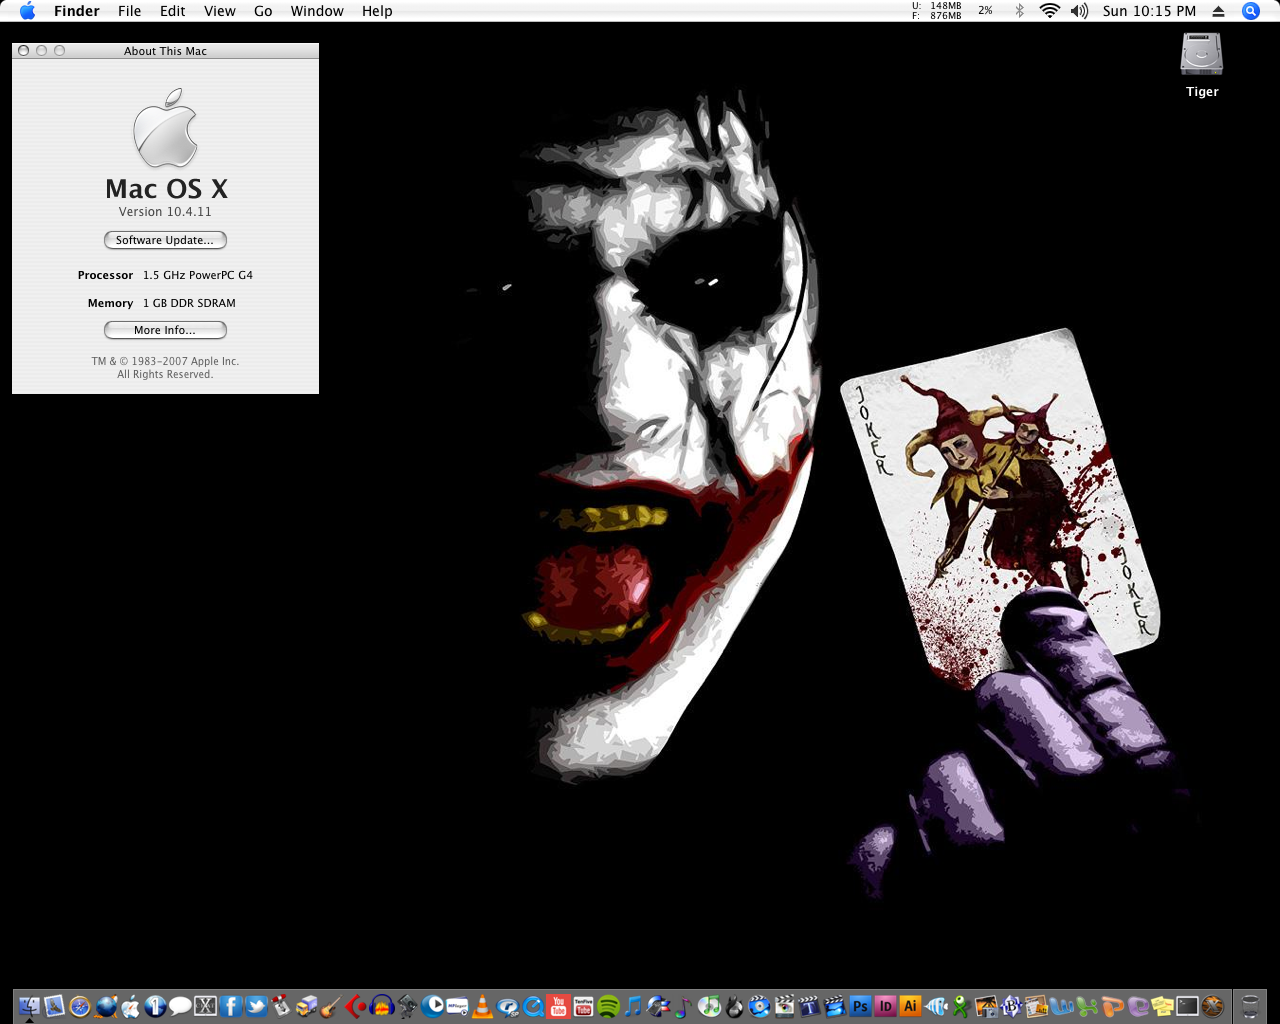Launch Facebook icon in the Dock
This screenshot has width=1280, height=1024.
tap(231, 1006)
